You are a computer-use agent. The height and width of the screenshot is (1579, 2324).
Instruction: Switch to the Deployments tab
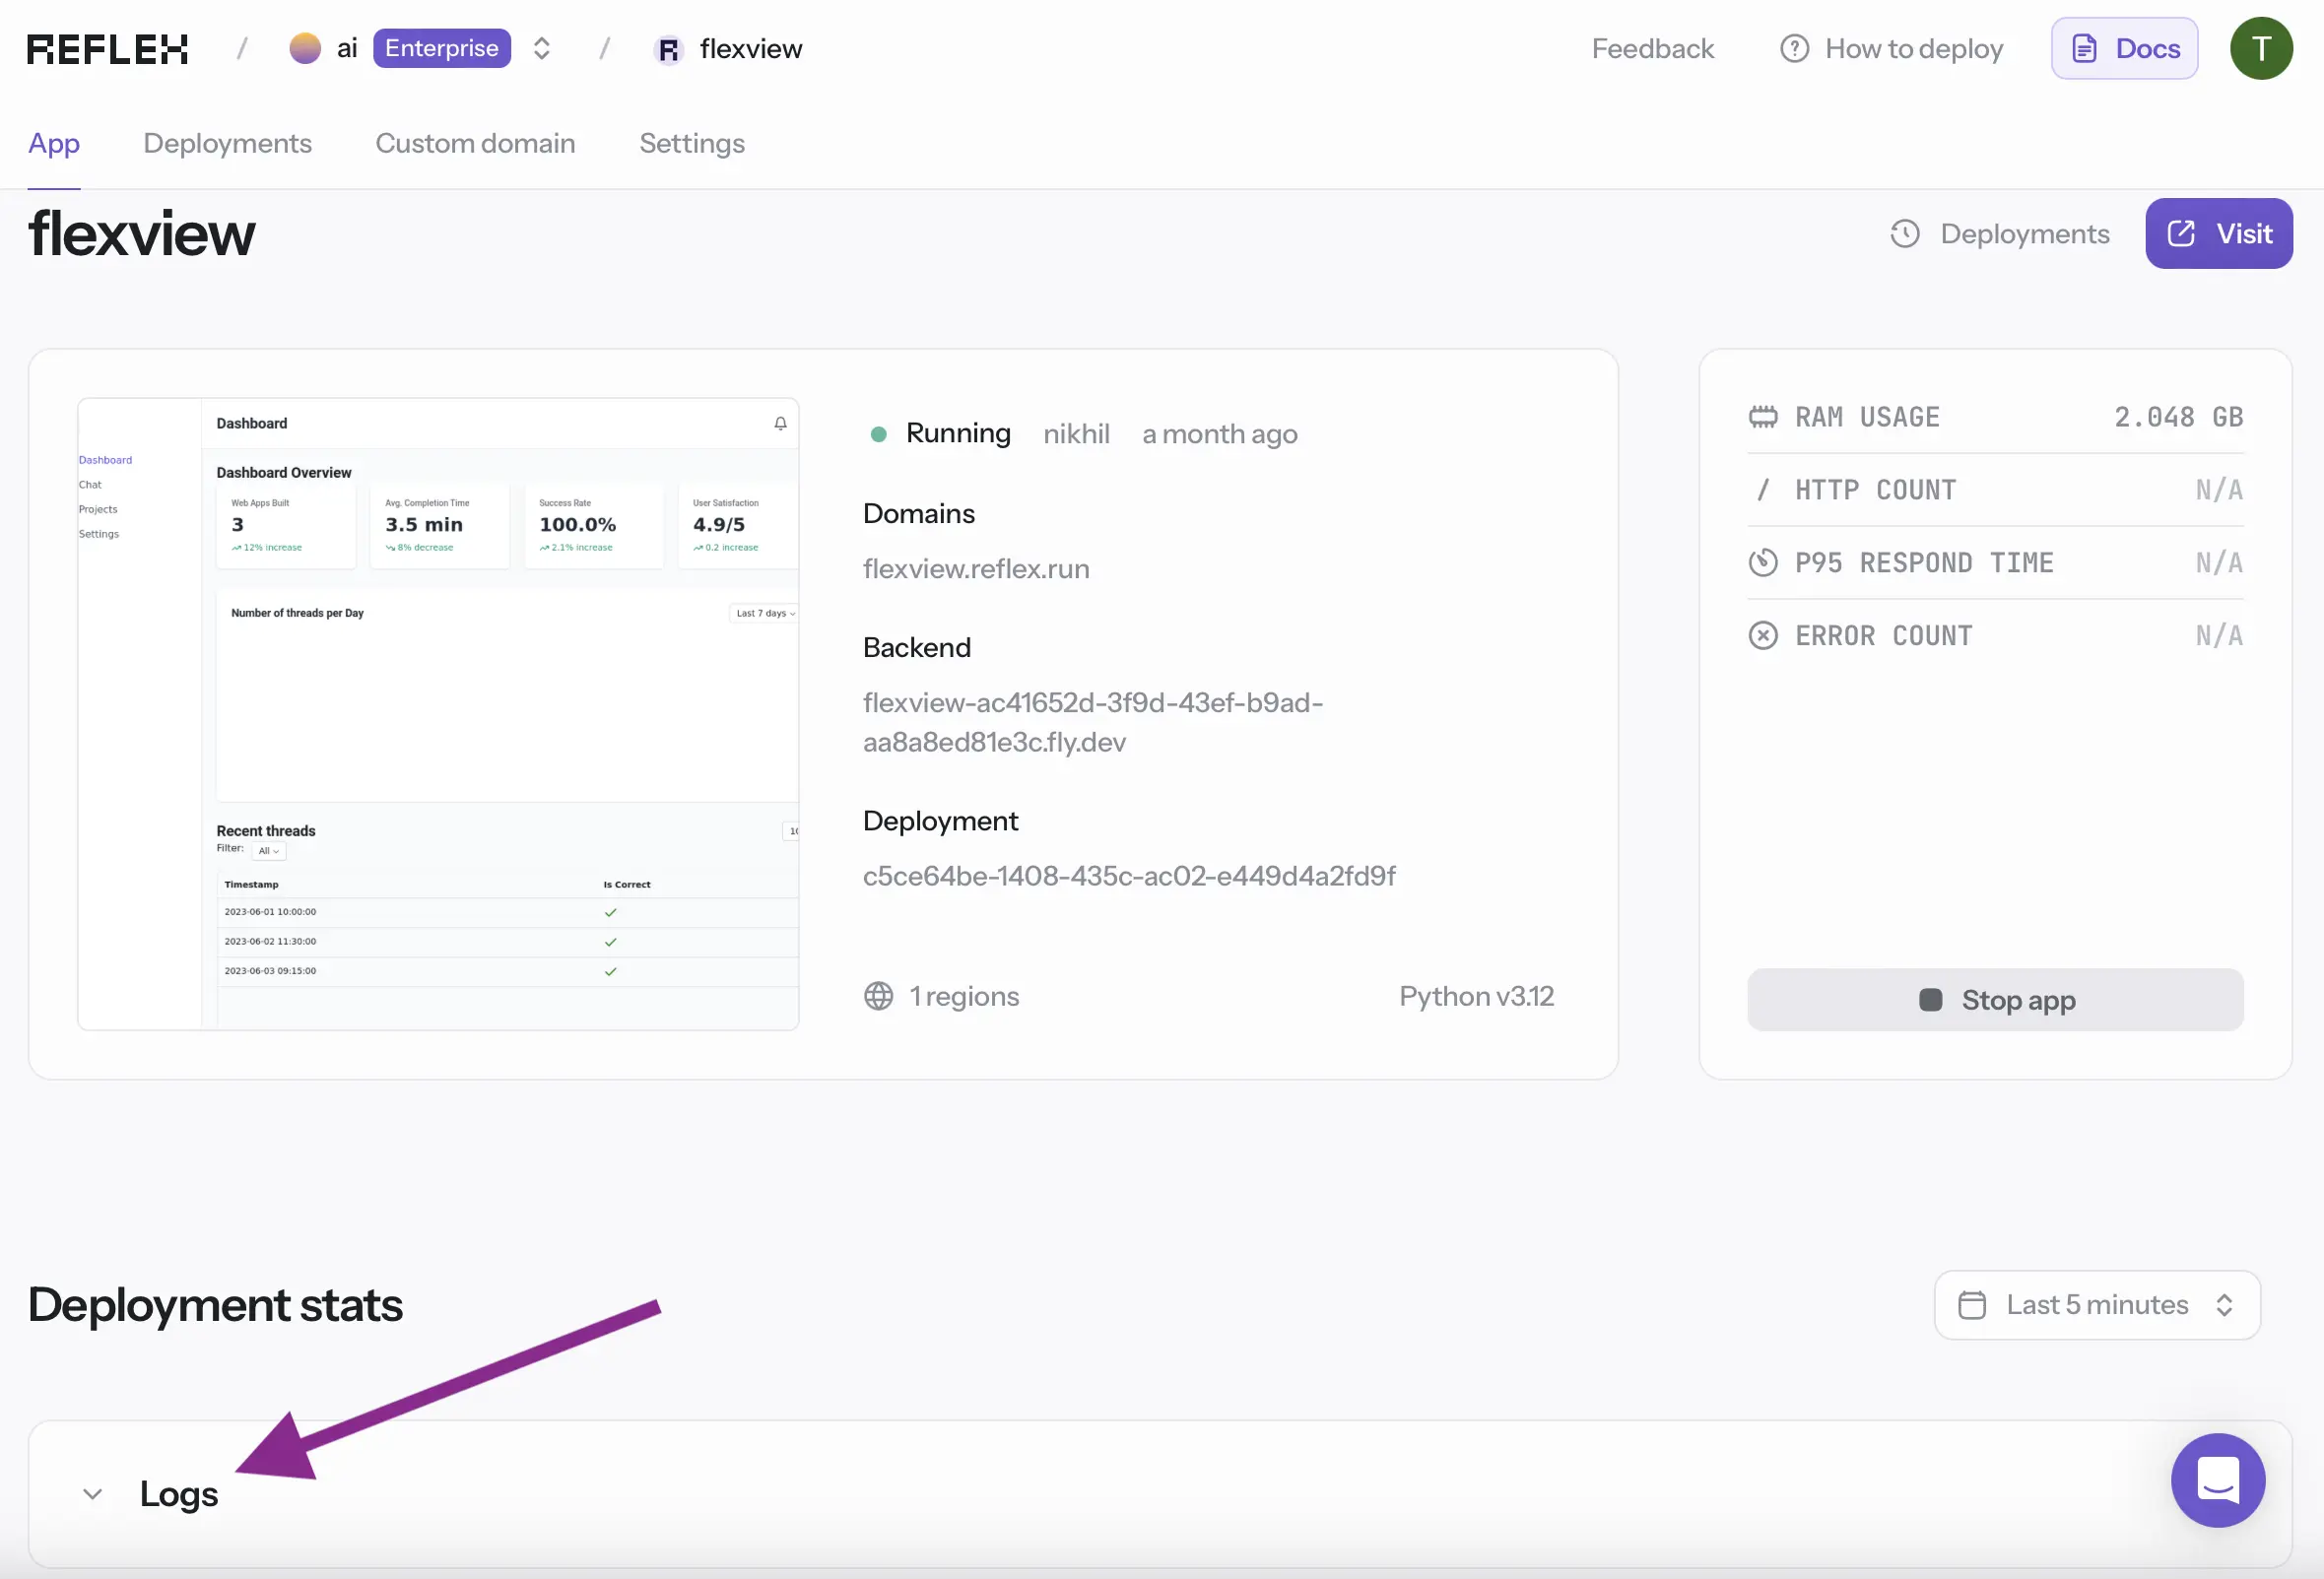[227, 143]
